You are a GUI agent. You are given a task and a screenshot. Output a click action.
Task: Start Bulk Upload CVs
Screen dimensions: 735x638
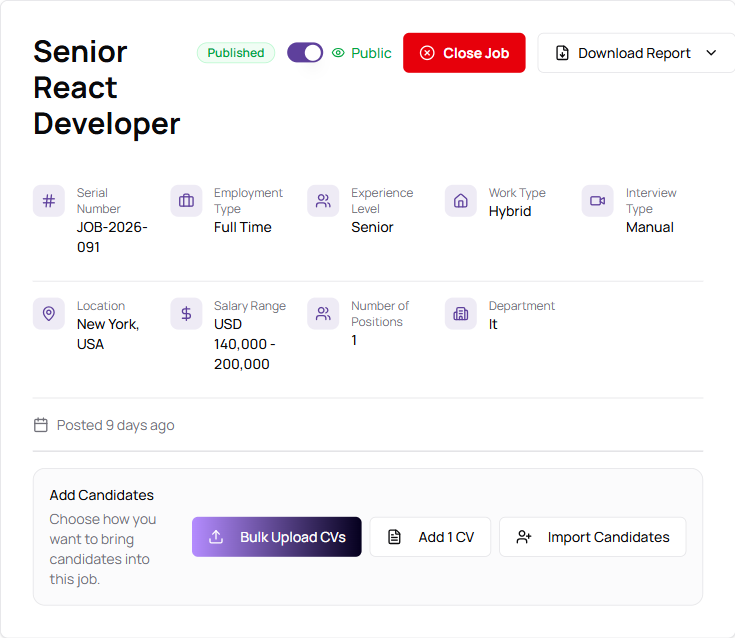(x=277, y=537)
